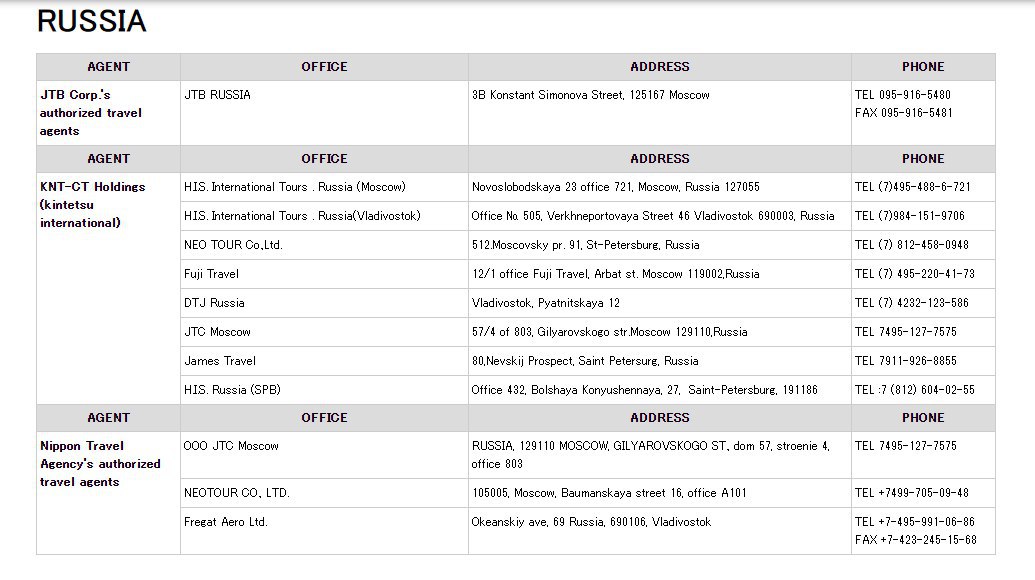This screenshot has width=1035, height=580.
Task: Click fax number "FAX 095-916-5481"
Action: (x=904, y=113)
